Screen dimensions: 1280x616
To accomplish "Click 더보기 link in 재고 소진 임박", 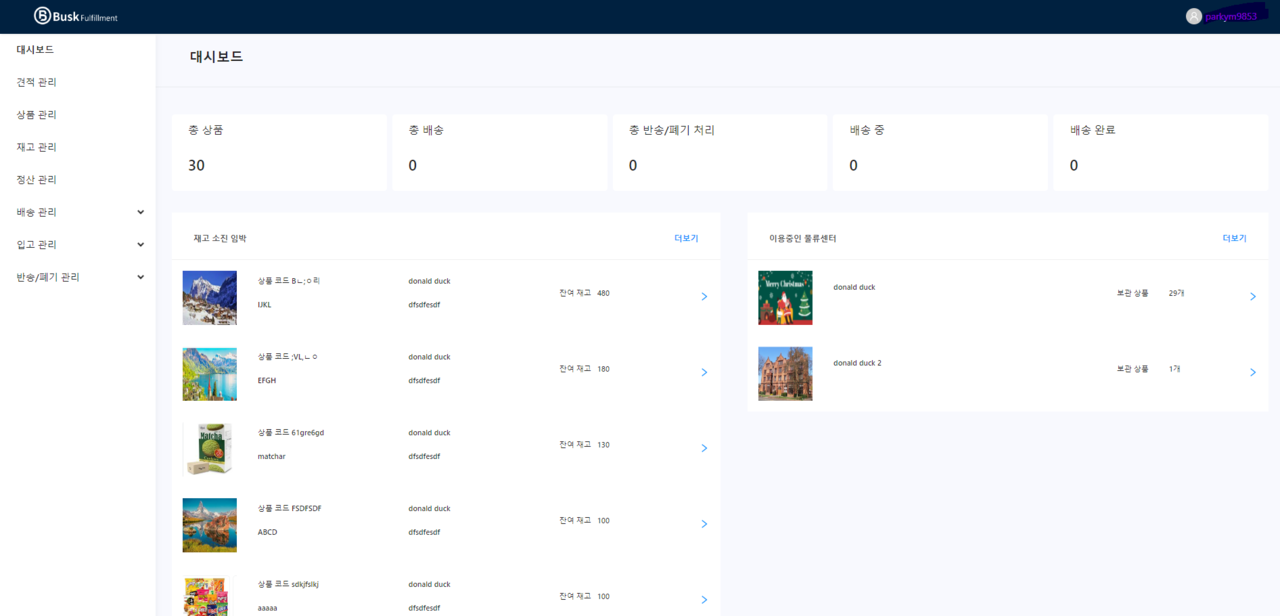I will point(686,239).
